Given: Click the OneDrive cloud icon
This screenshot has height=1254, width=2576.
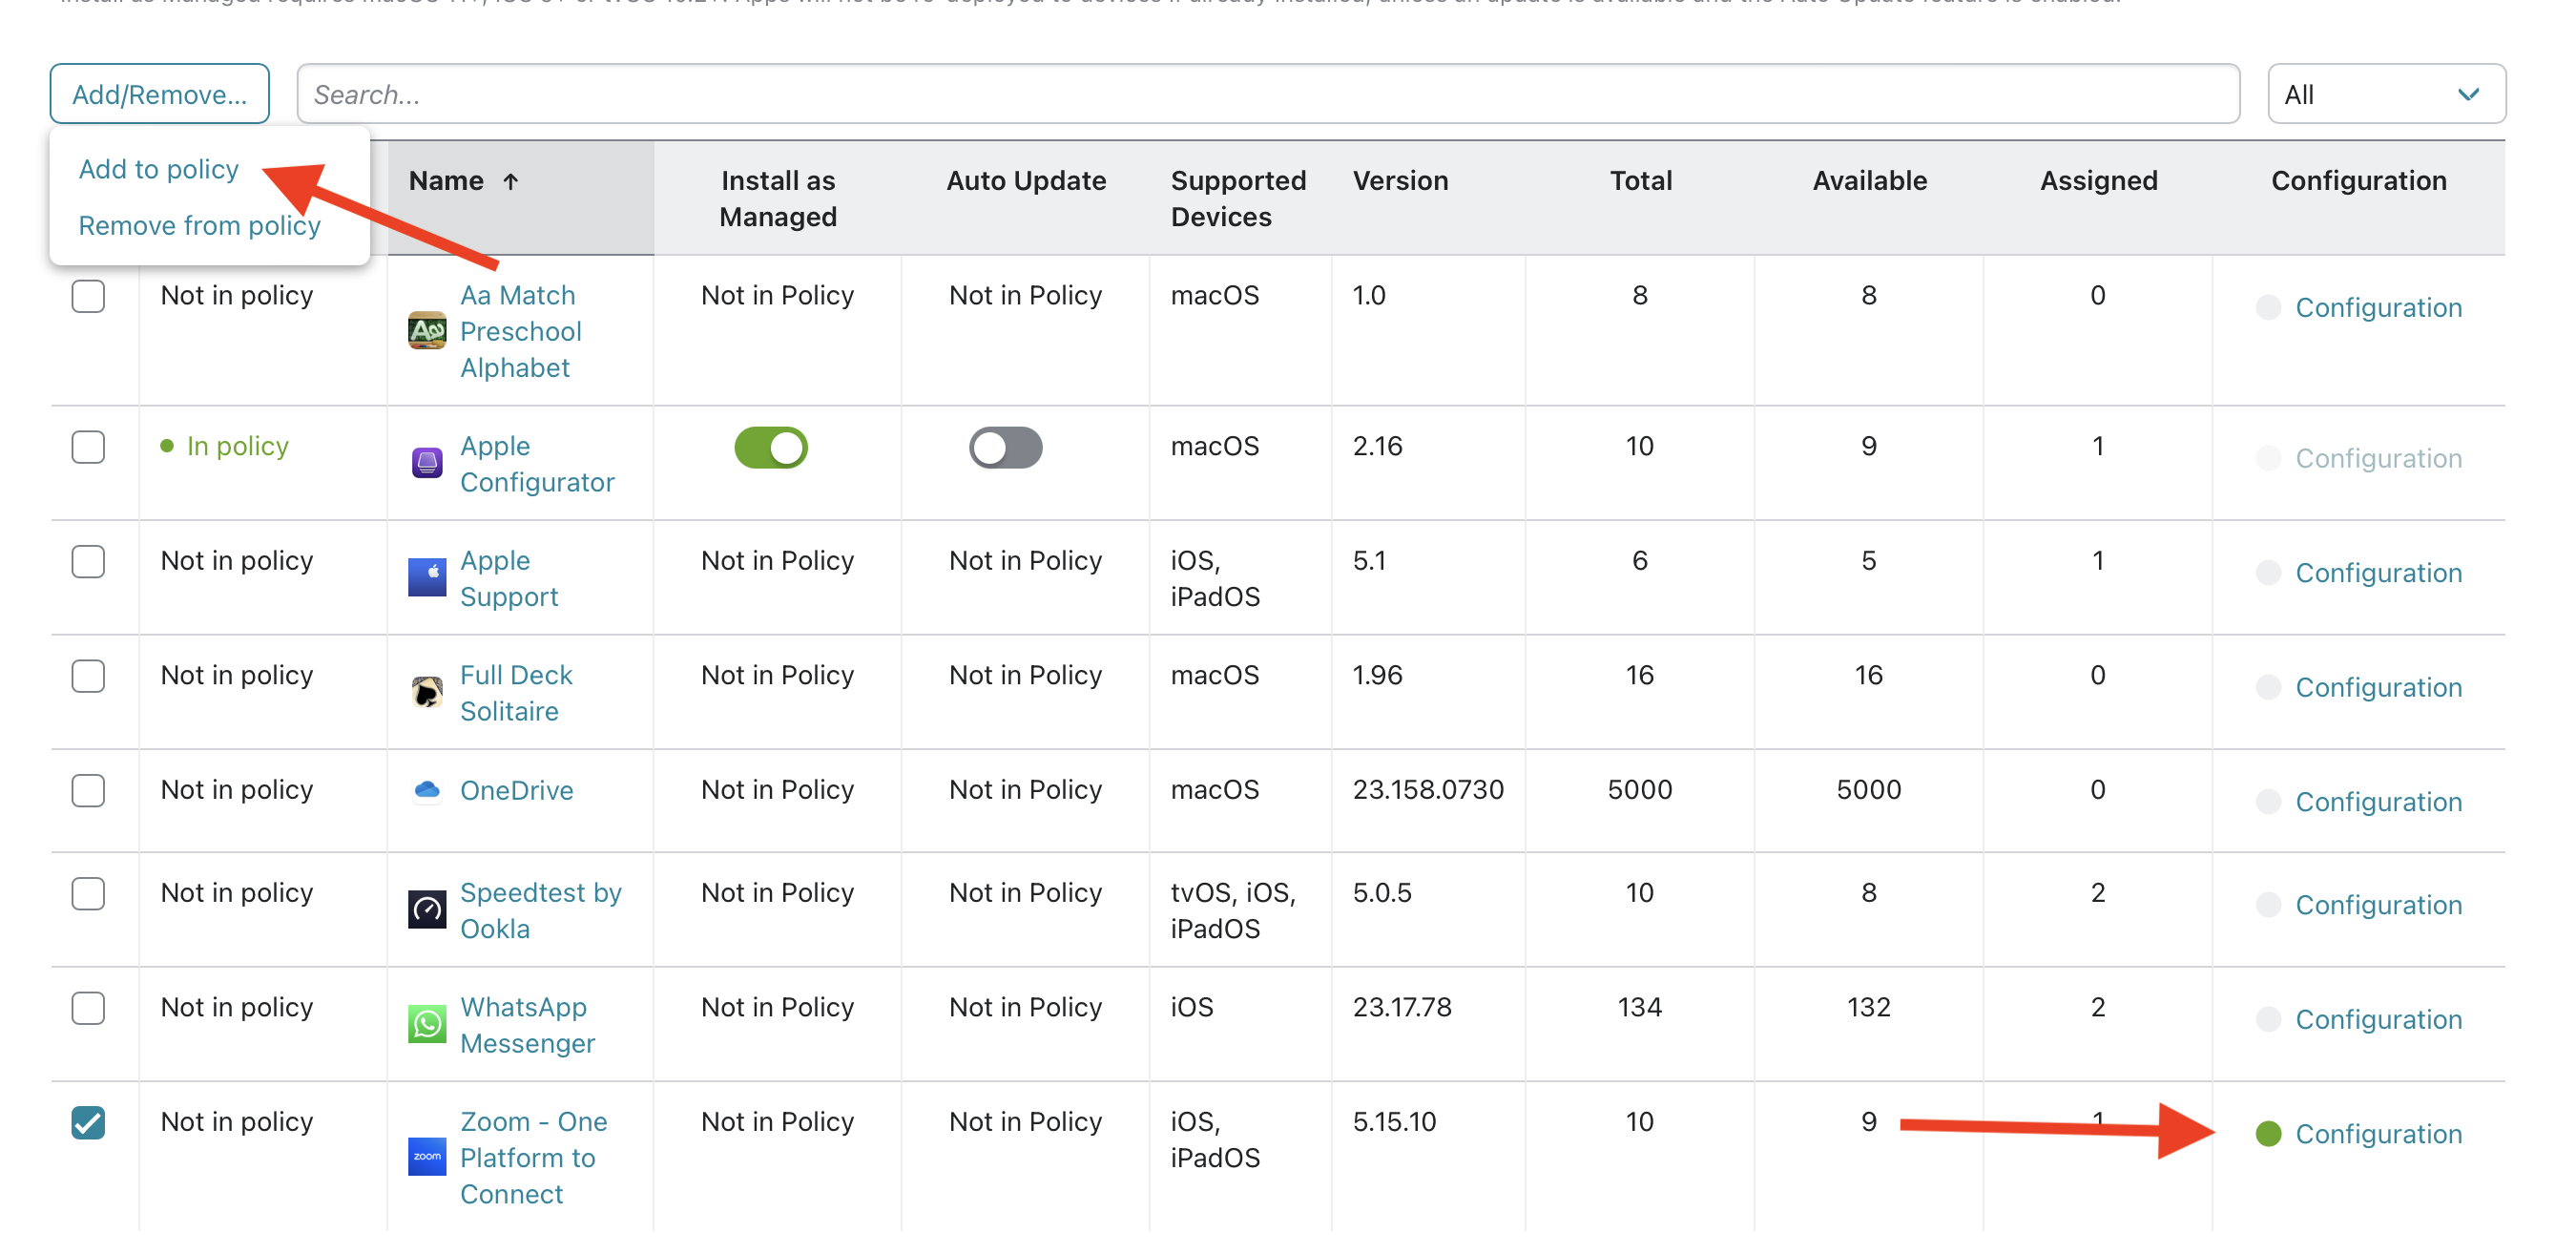Looking at the screenshot, I should [x=427, y=790].
